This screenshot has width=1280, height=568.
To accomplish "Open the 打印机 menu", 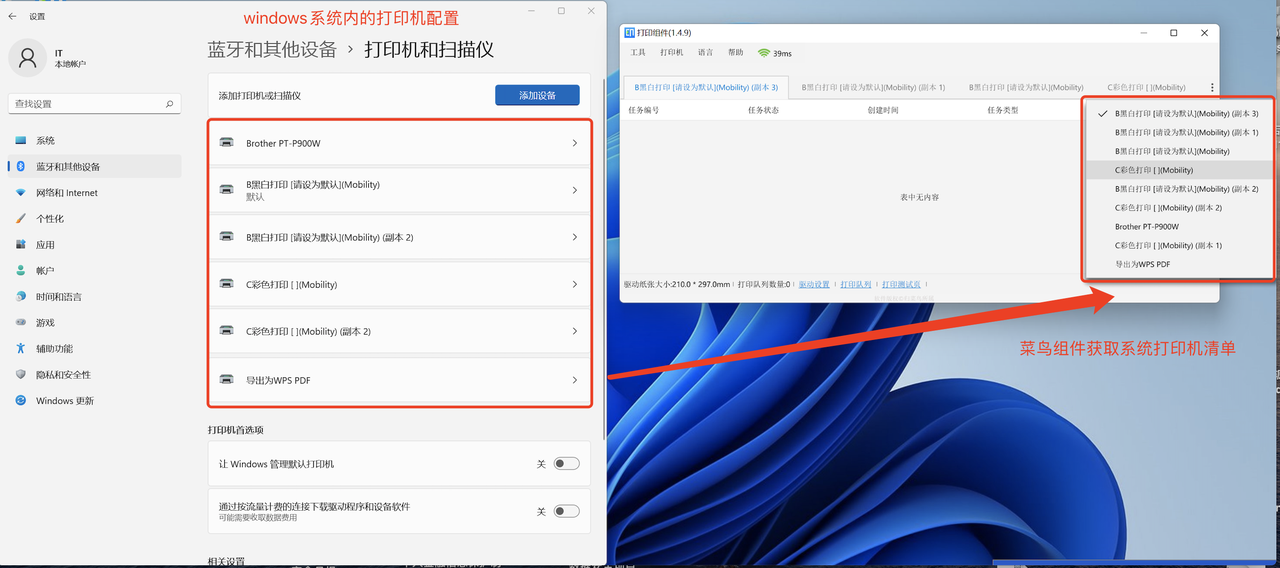I will pos(672,53).
